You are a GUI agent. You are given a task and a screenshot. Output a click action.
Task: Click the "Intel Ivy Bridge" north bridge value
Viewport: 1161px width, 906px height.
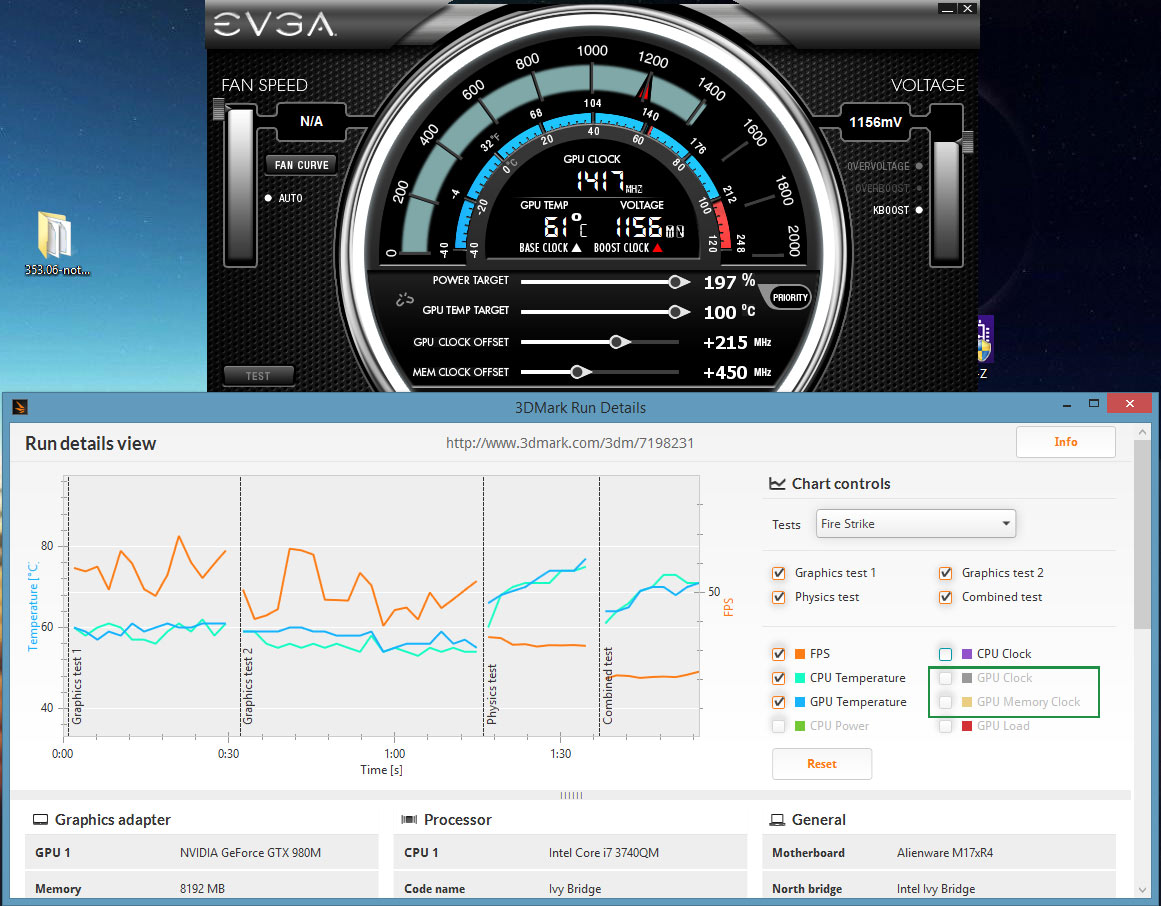(x=936, y=888)
